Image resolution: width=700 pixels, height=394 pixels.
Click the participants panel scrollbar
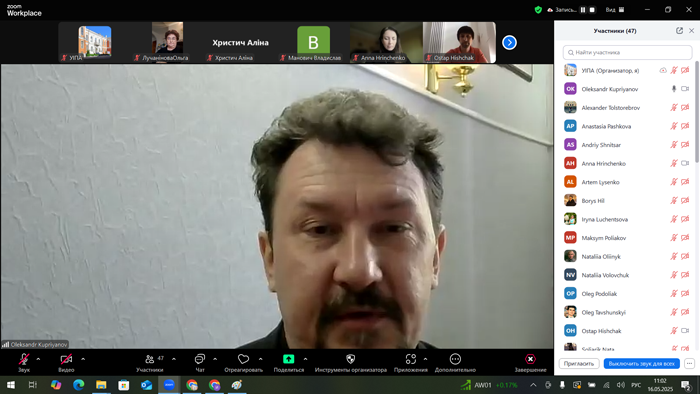tap(697, 112)
